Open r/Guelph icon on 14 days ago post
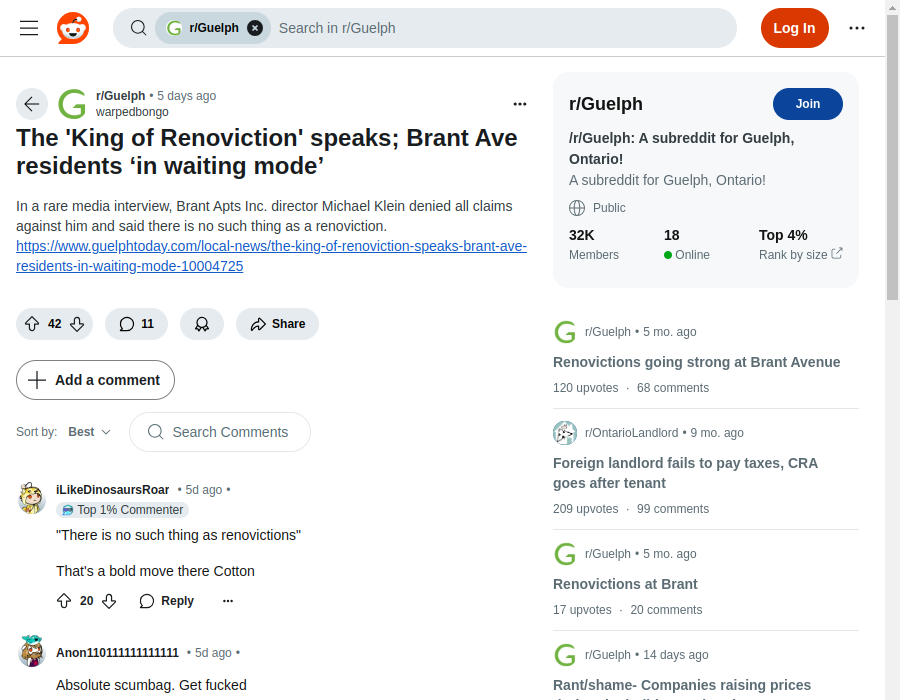 coord(565,655)
